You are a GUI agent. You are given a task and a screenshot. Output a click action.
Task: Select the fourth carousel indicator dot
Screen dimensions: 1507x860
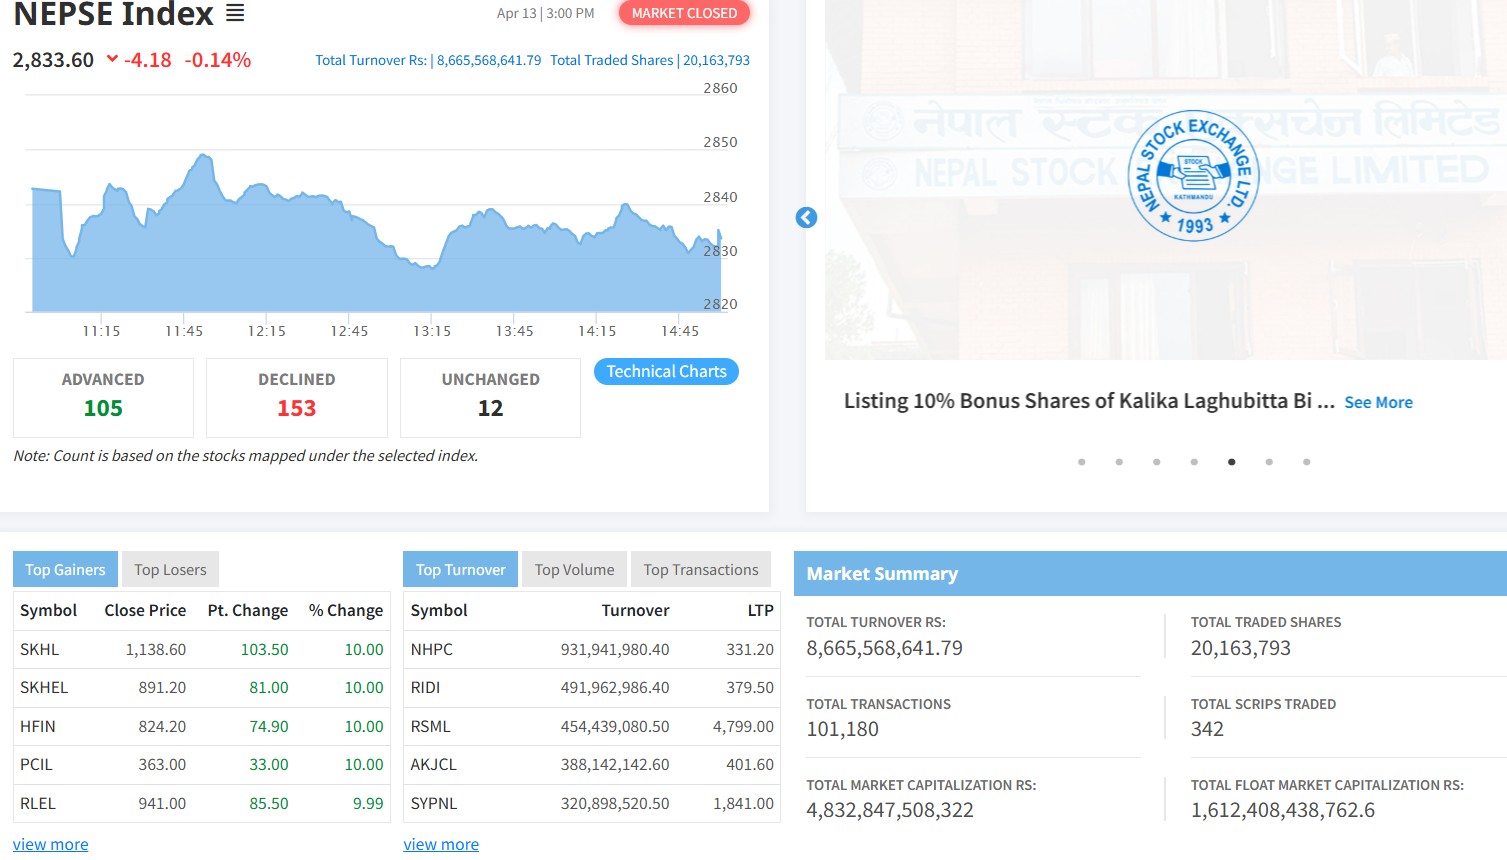[1194, 462]
